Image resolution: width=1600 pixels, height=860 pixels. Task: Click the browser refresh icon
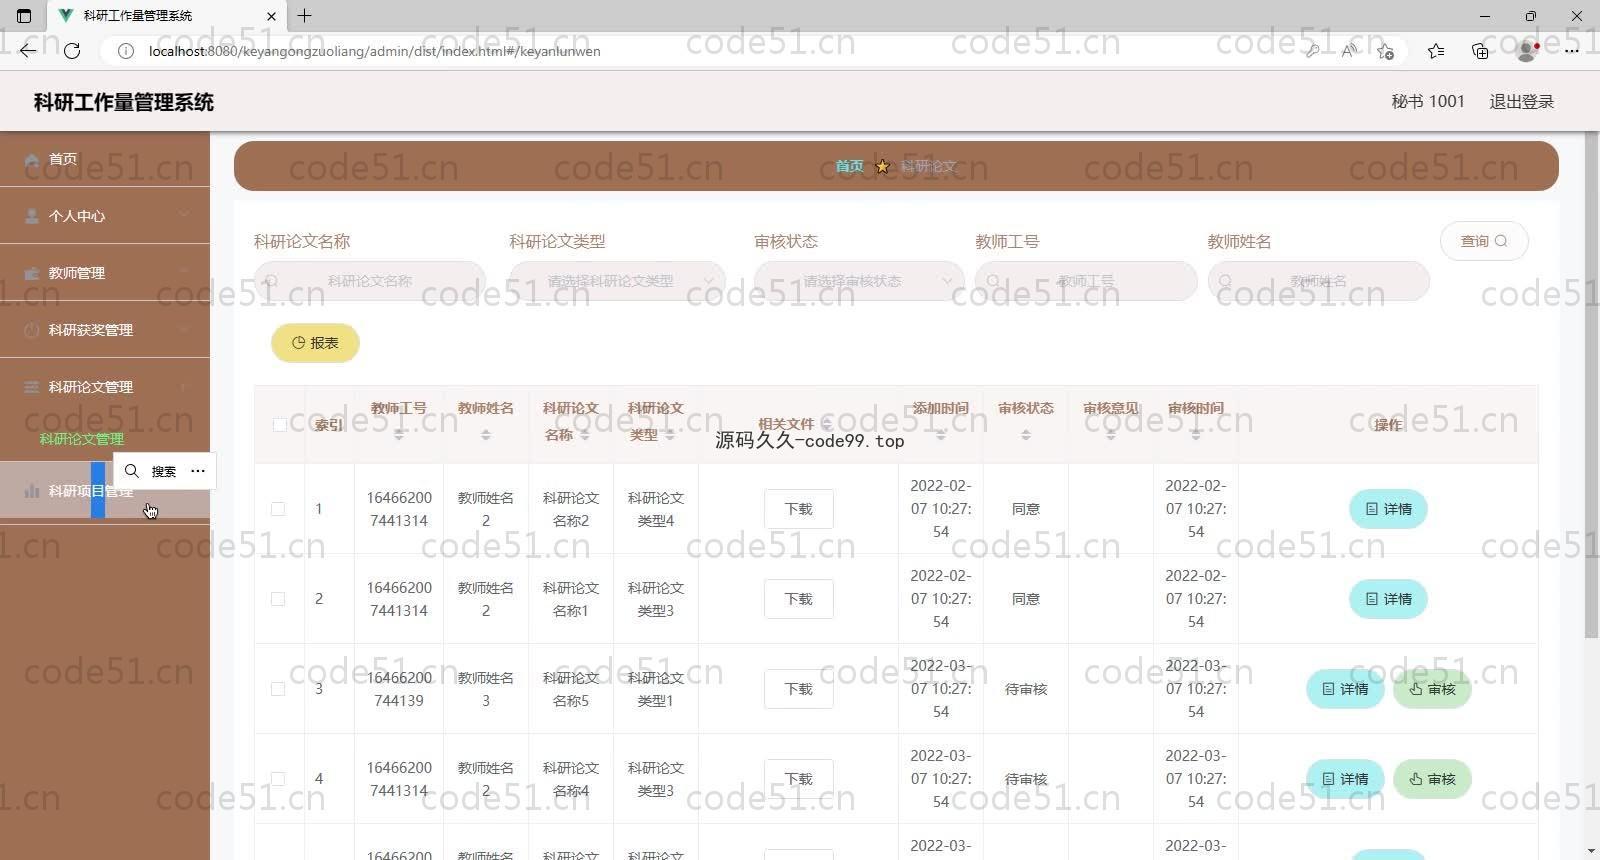[x=72, y=51]
